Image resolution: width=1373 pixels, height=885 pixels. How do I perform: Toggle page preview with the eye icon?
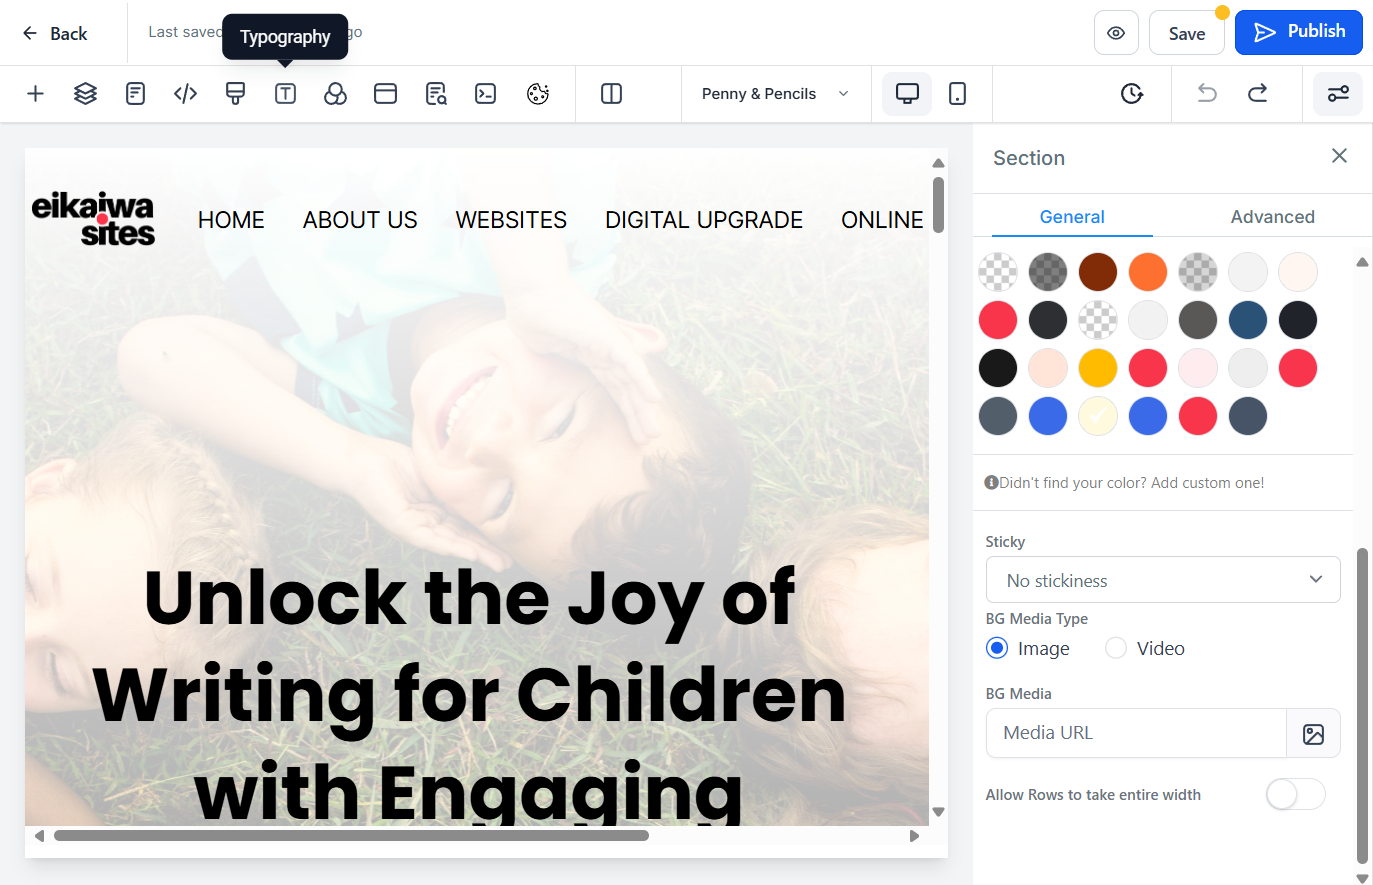(x=1116, y=33)
